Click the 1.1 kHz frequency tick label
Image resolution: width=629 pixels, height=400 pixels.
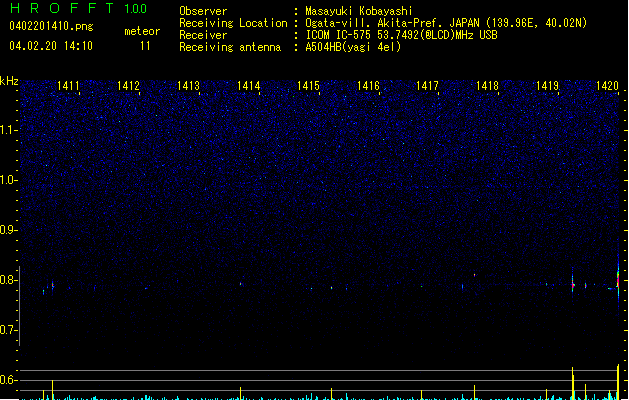[9, 130]
